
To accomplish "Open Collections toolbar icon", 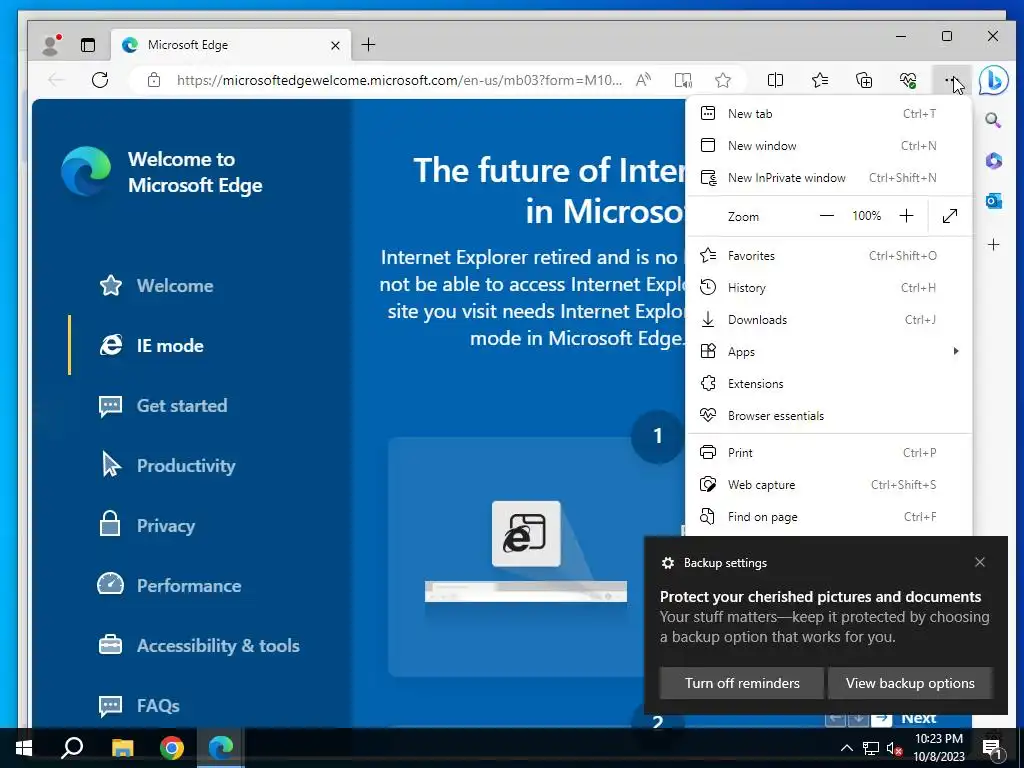I will (x=863, y=80).
